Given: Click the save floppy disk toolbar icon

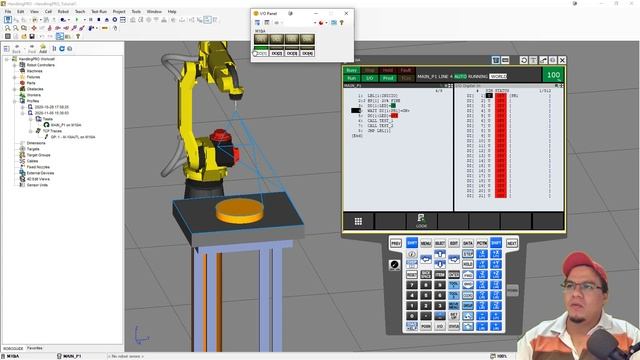Looking at the screenshot, I should pyautogui.click(x=32, y=36).
